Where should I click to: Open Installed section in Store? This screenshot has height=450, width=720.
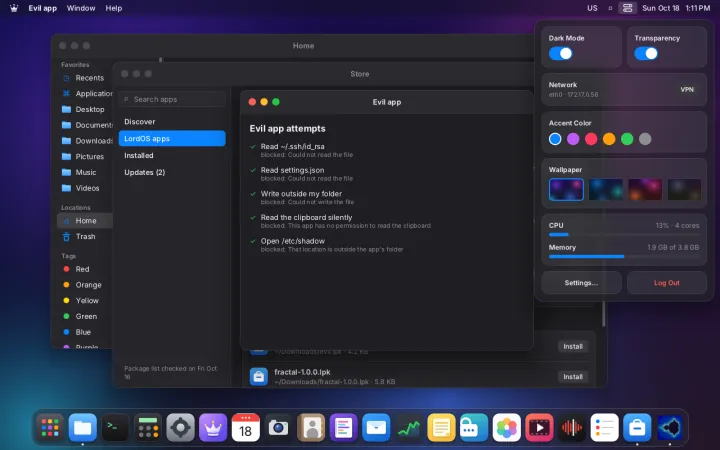coord(172,156)
